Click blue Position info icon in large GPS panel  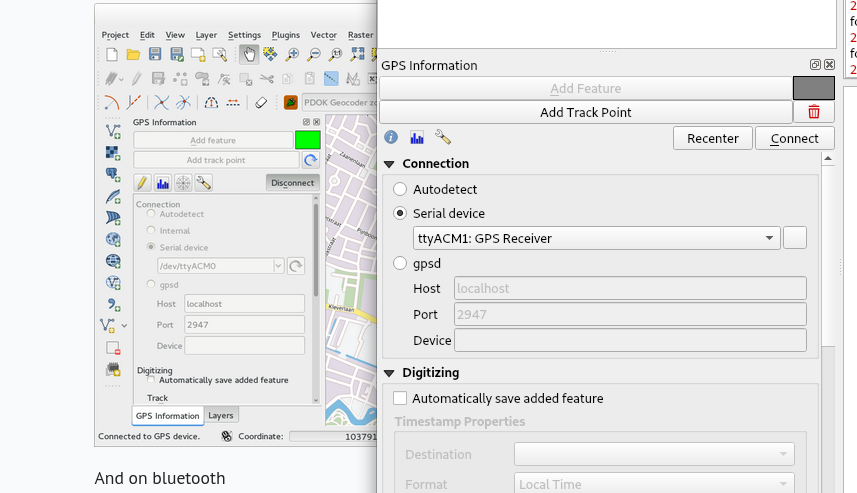391,137
